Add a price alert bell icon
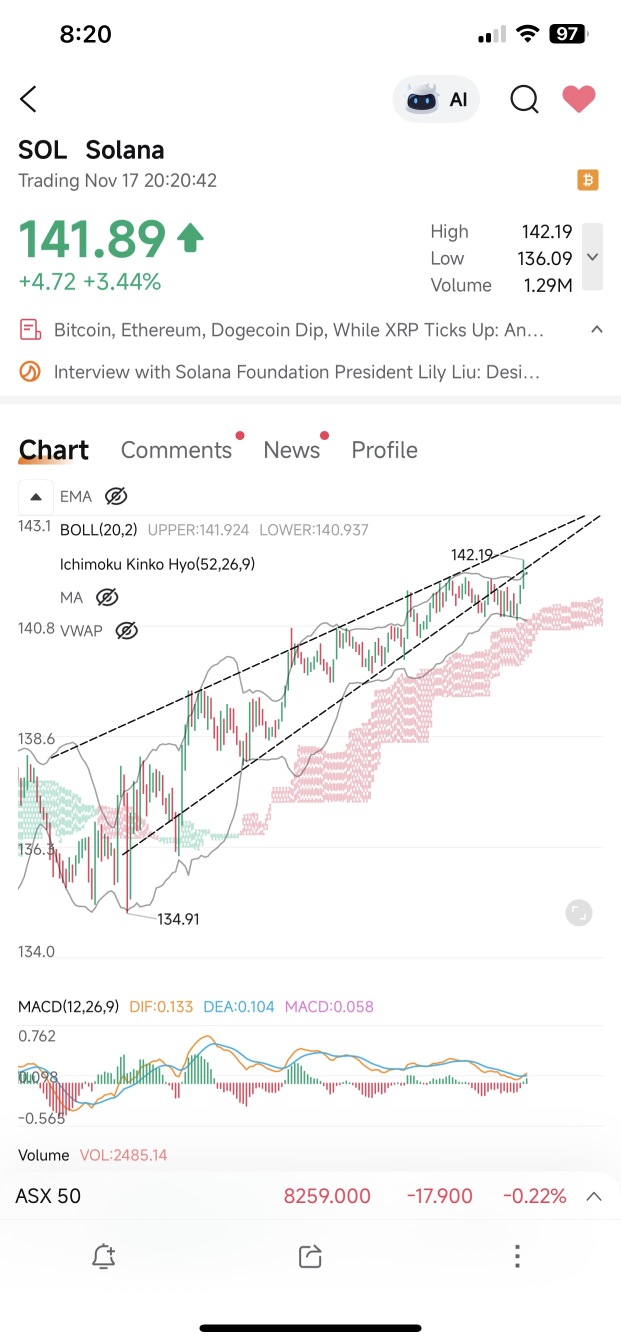 pyautogui.click(x=104, y=1256)
